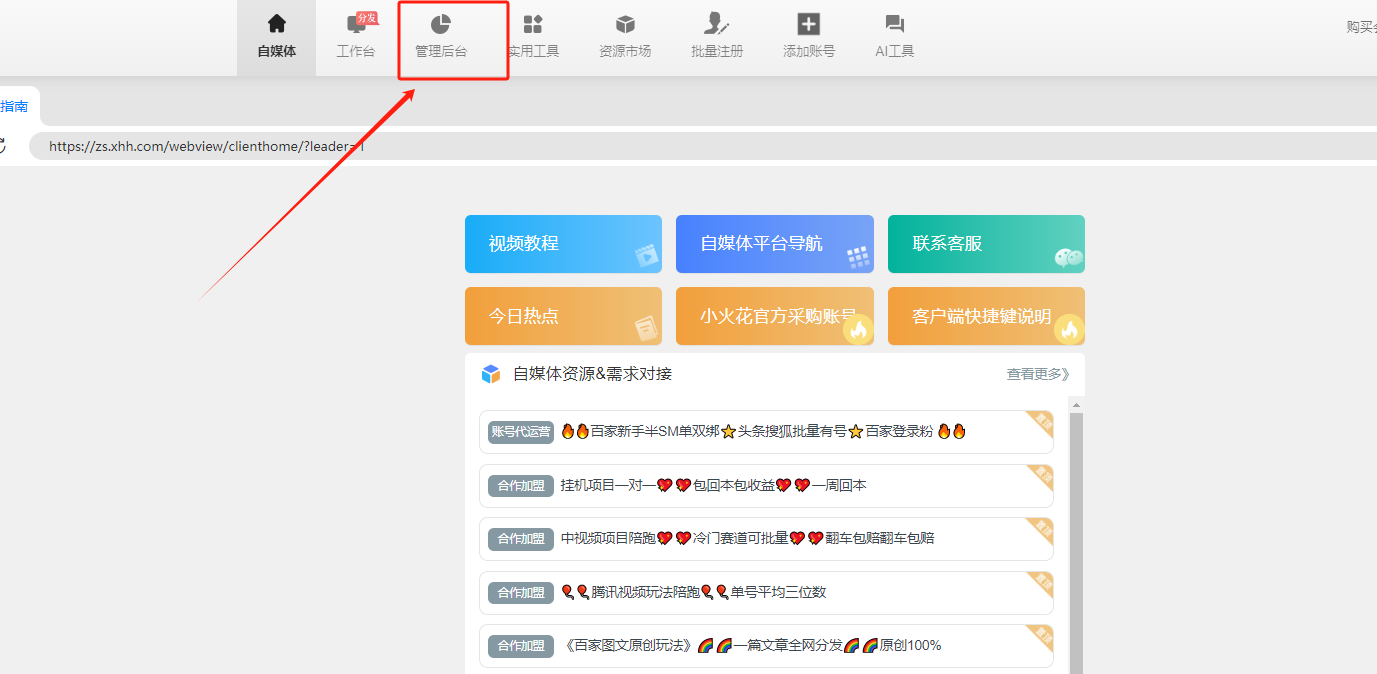Open the 腾讯视频玩法陪跑 listing

tap(766, 592)
